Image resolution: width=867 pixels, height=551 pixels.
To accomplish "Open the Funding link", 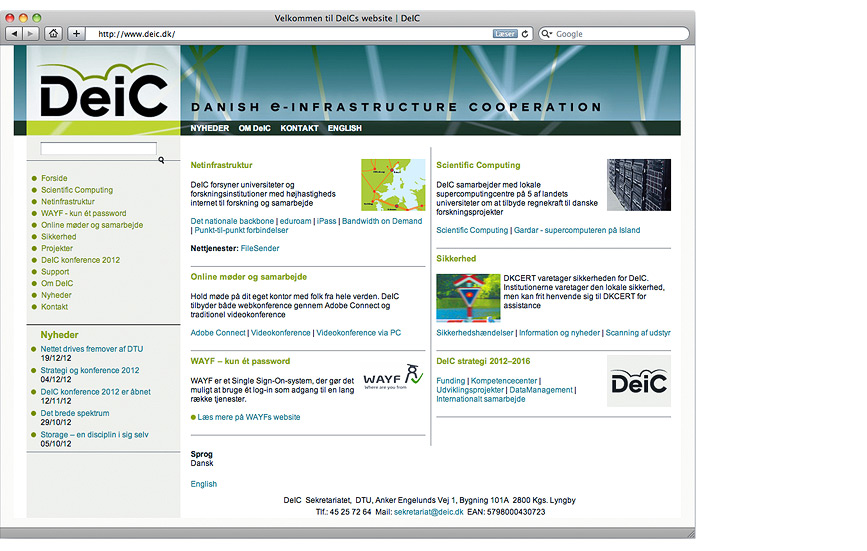I will coord(451,381).
